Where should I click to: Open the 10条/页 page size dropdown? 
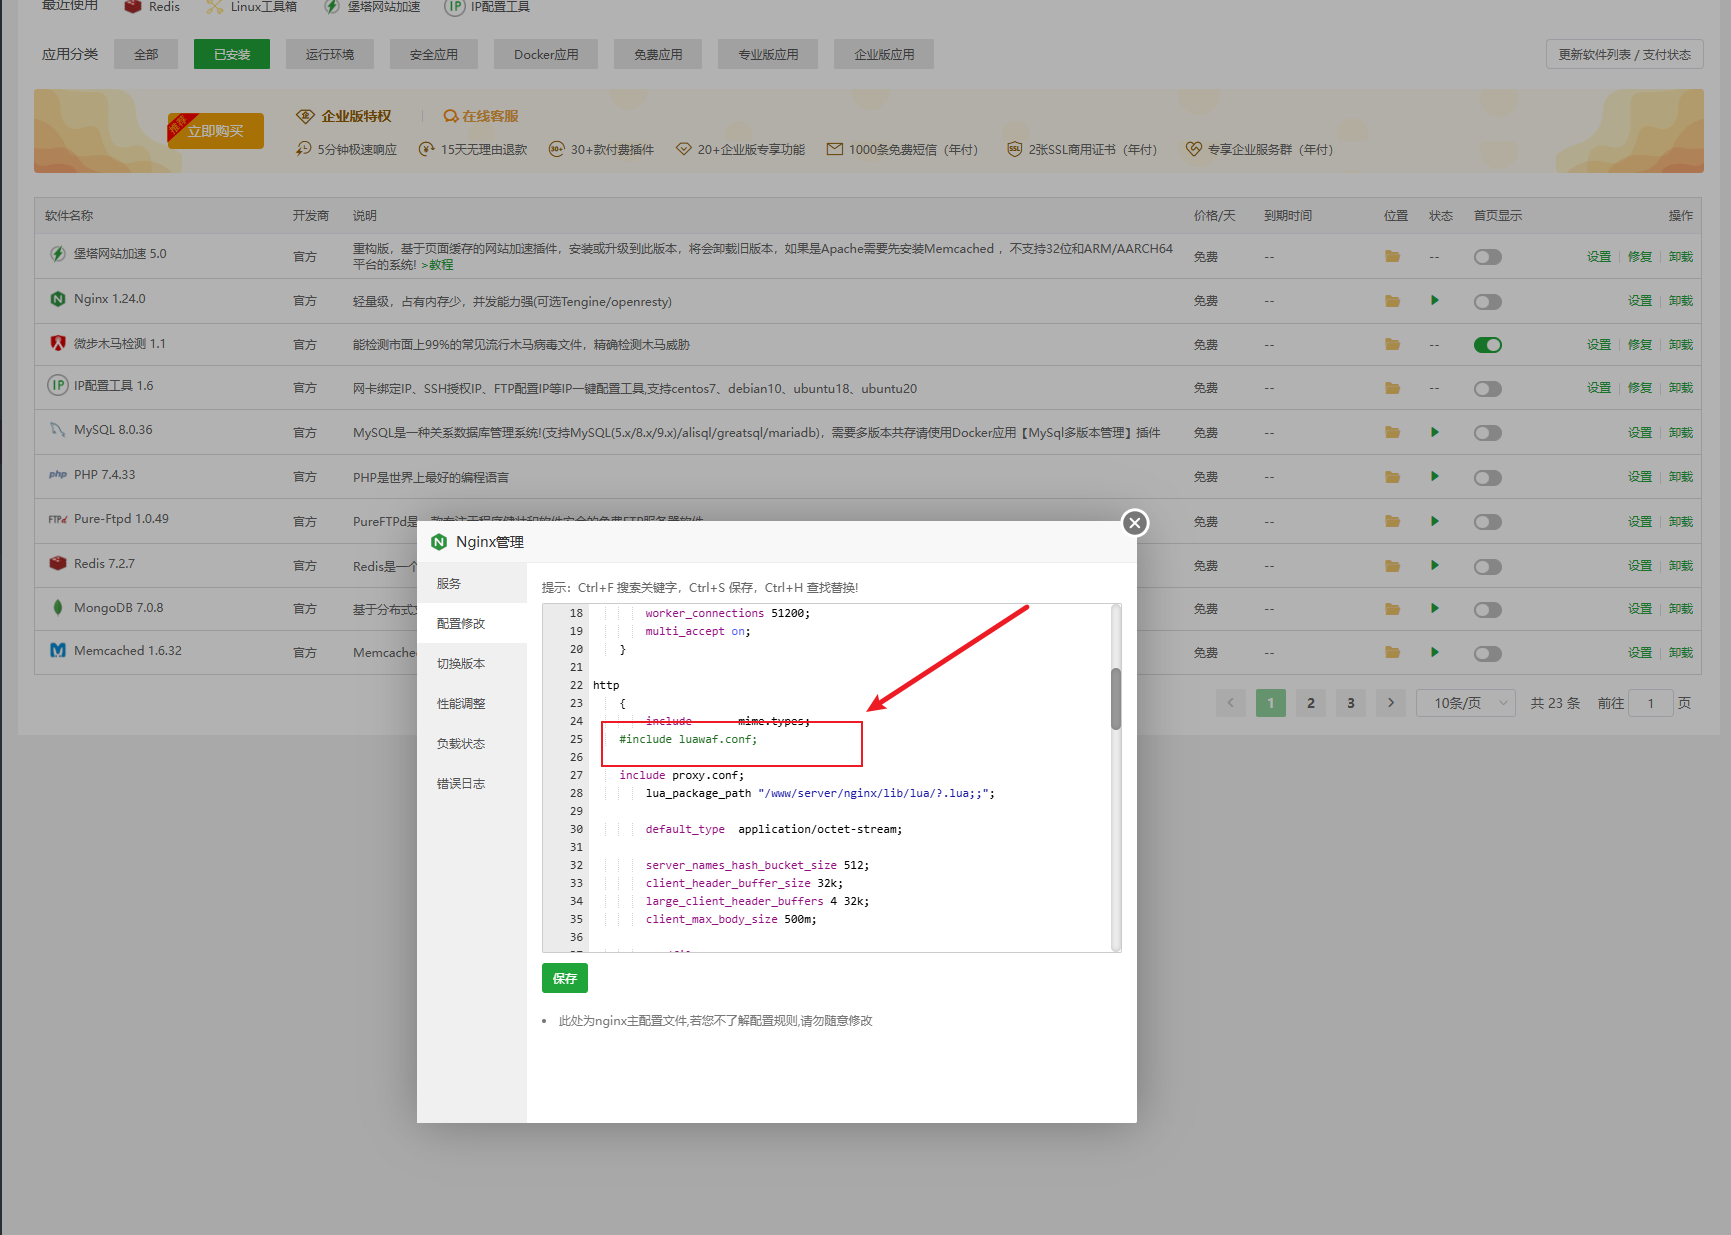tap(1466, 703)
